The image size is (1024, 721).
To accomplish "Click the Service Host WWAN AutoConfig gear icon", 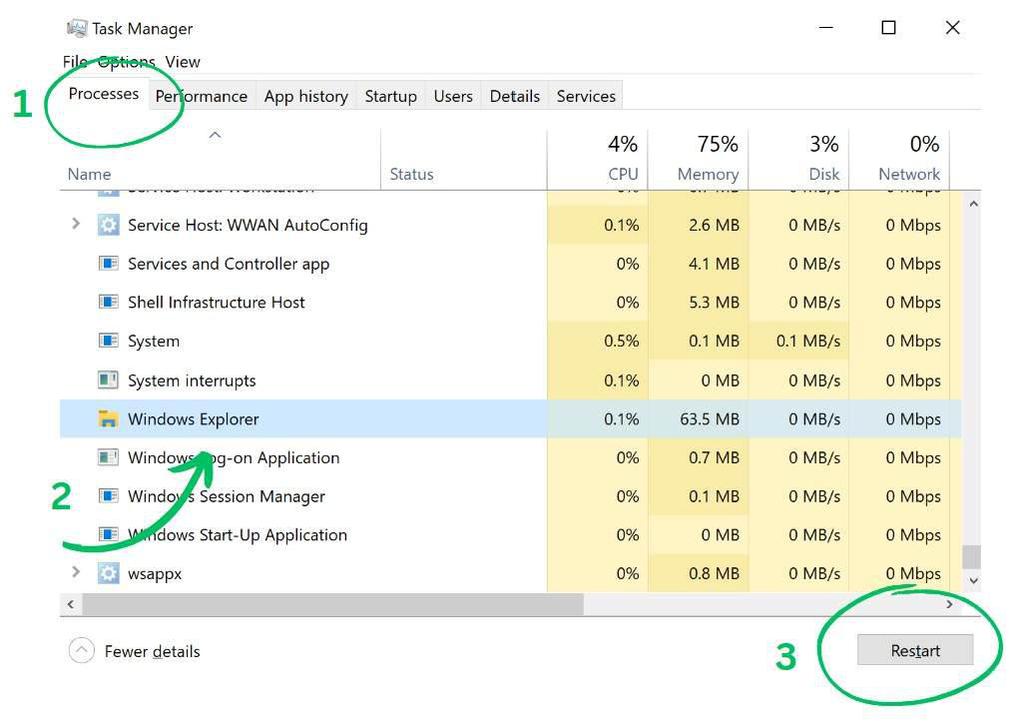I will pos(108,225).
